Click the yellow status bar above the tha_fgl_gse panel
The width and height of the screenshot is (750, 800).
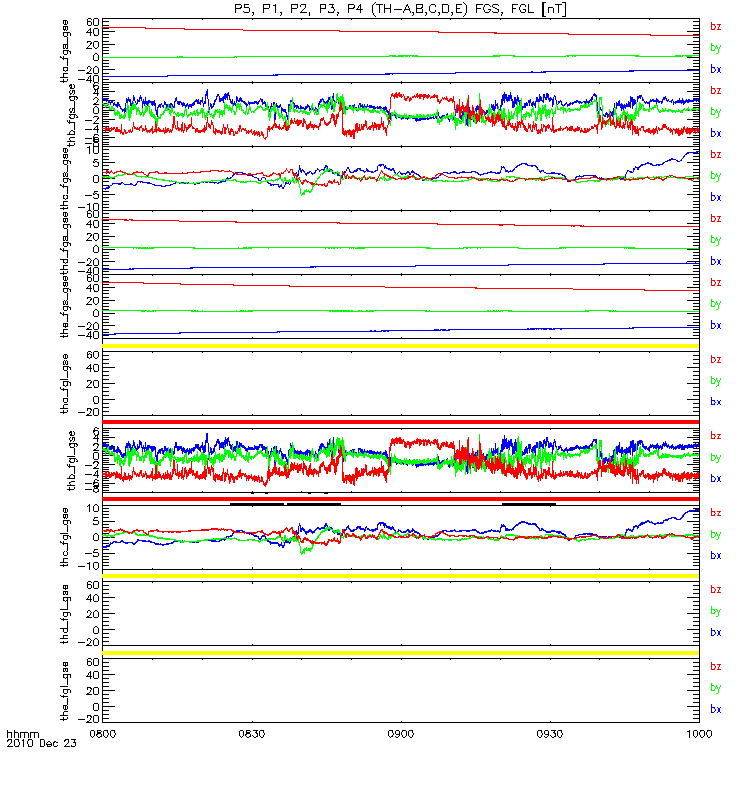401,346
